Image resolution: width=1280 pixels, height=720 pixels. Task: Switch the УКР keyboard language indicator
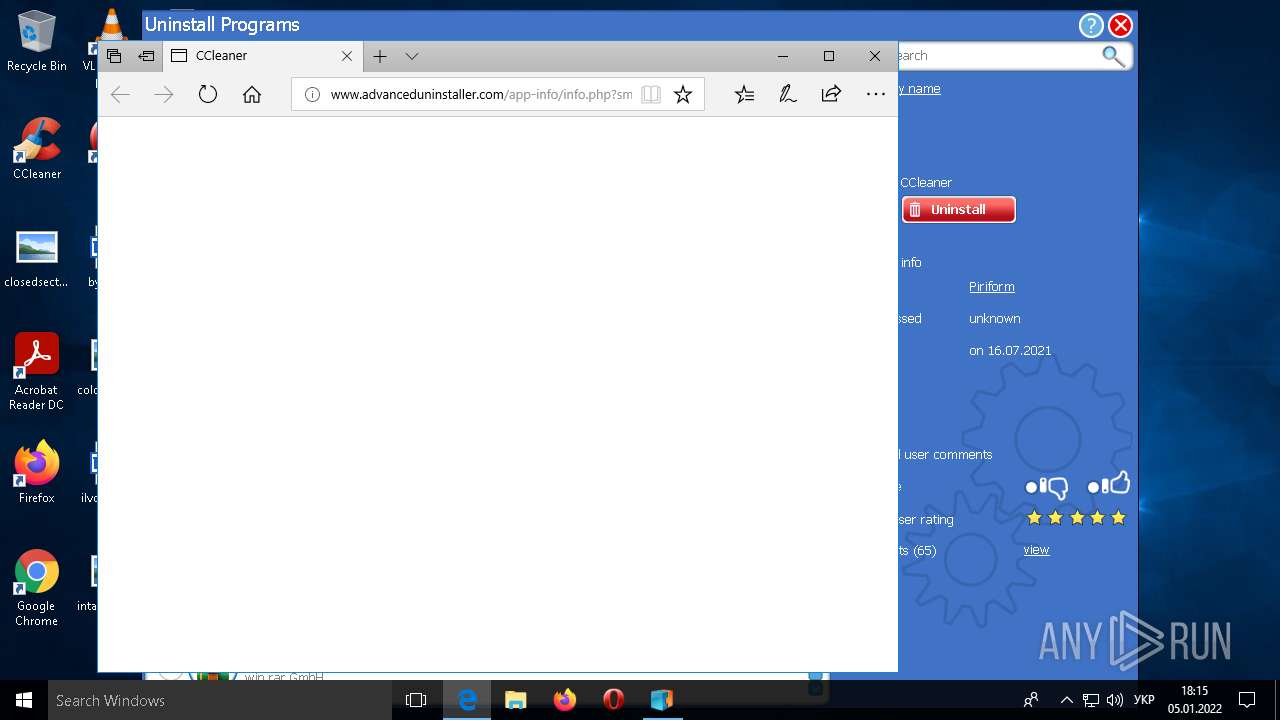pos(1145,700)
